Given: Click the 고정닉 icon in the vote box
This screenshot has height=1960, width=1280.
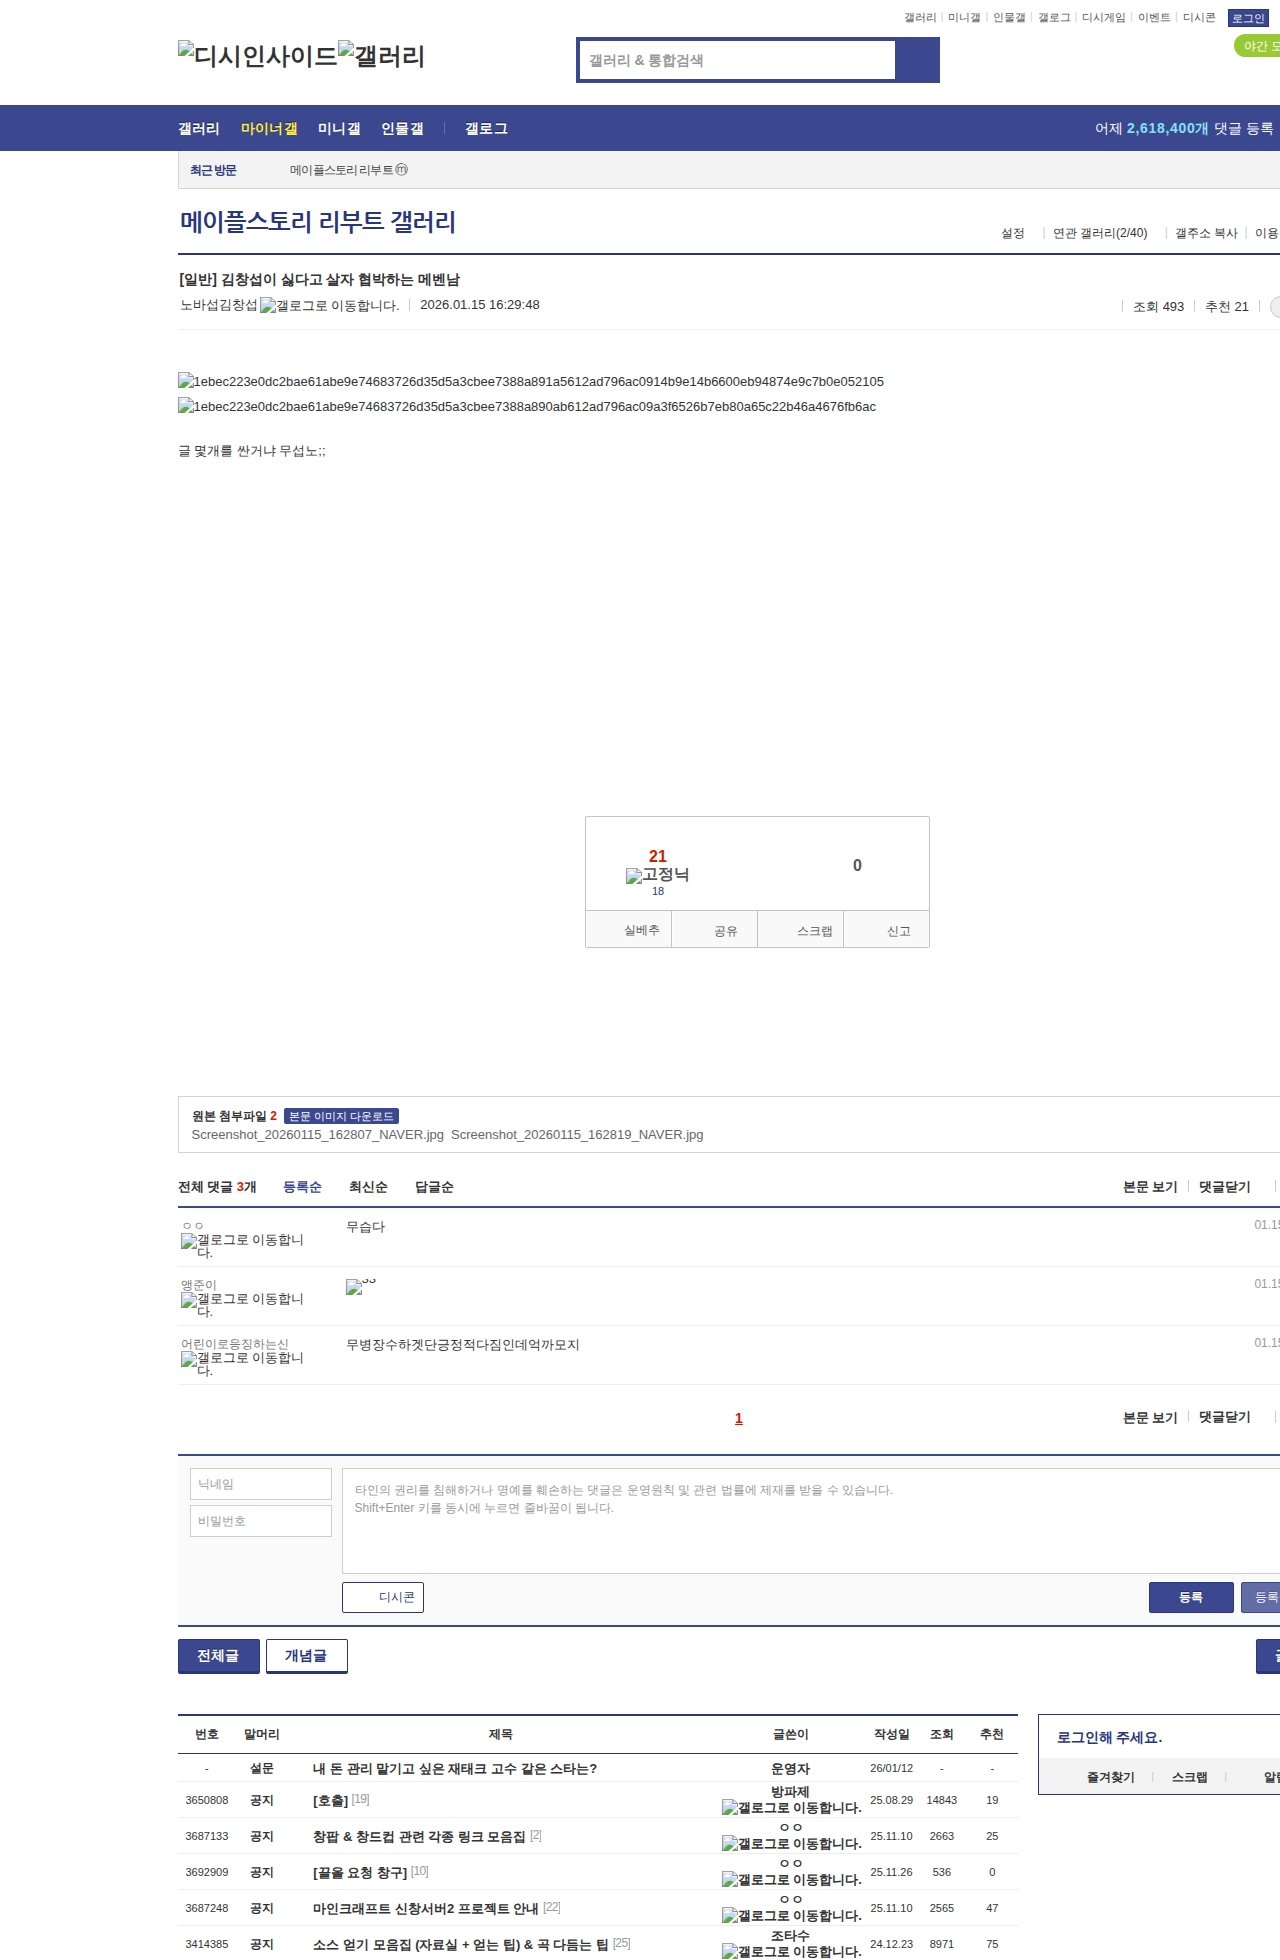Looking at the screenshot, I should point(657,875).
